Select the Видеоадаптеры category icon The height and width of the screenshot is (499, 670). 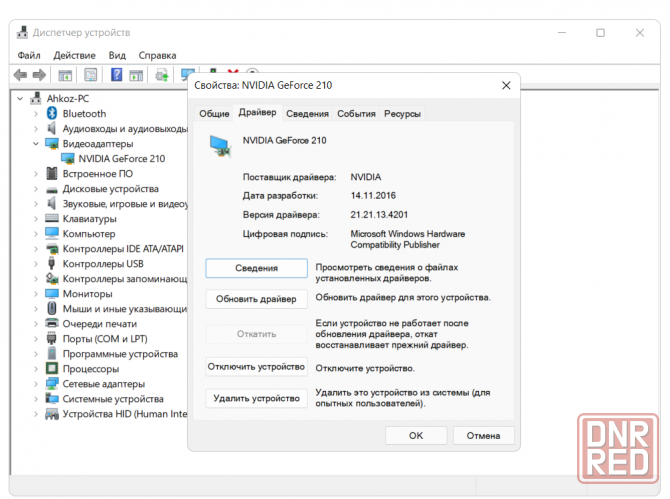[52, 144]
